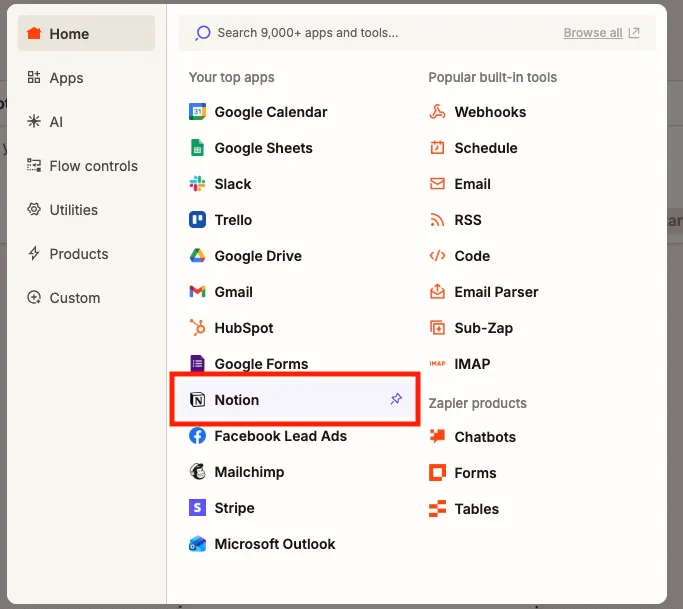
Task: Select the Slack logo icon
Action: coord(197,184)
